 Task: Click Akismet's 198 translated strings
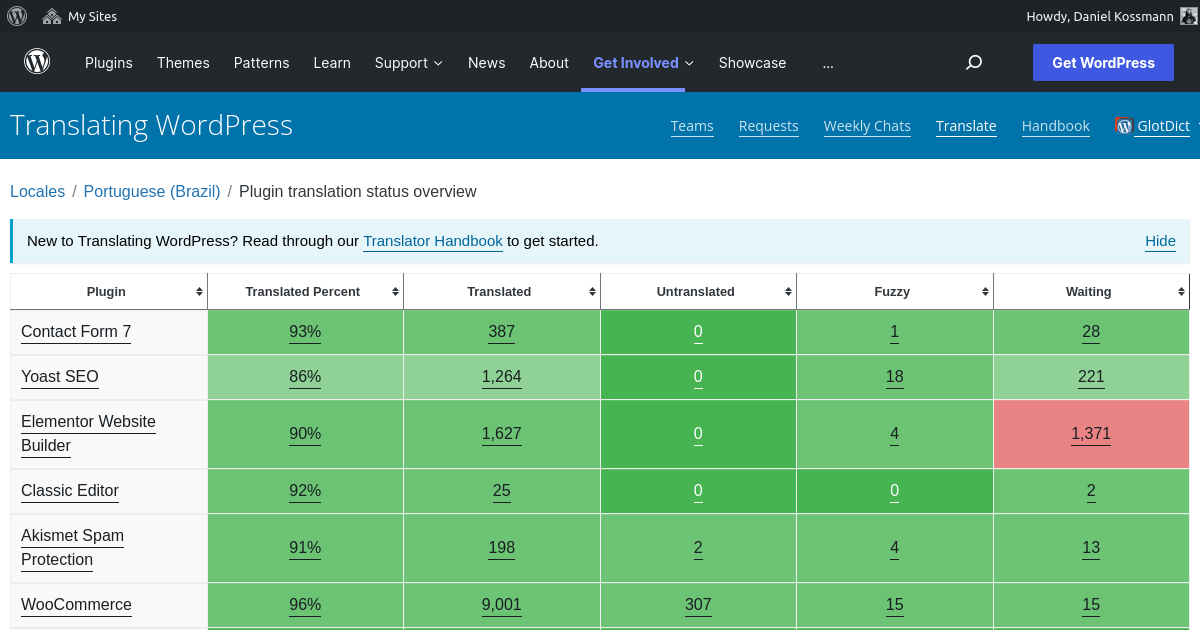(502, 548)
